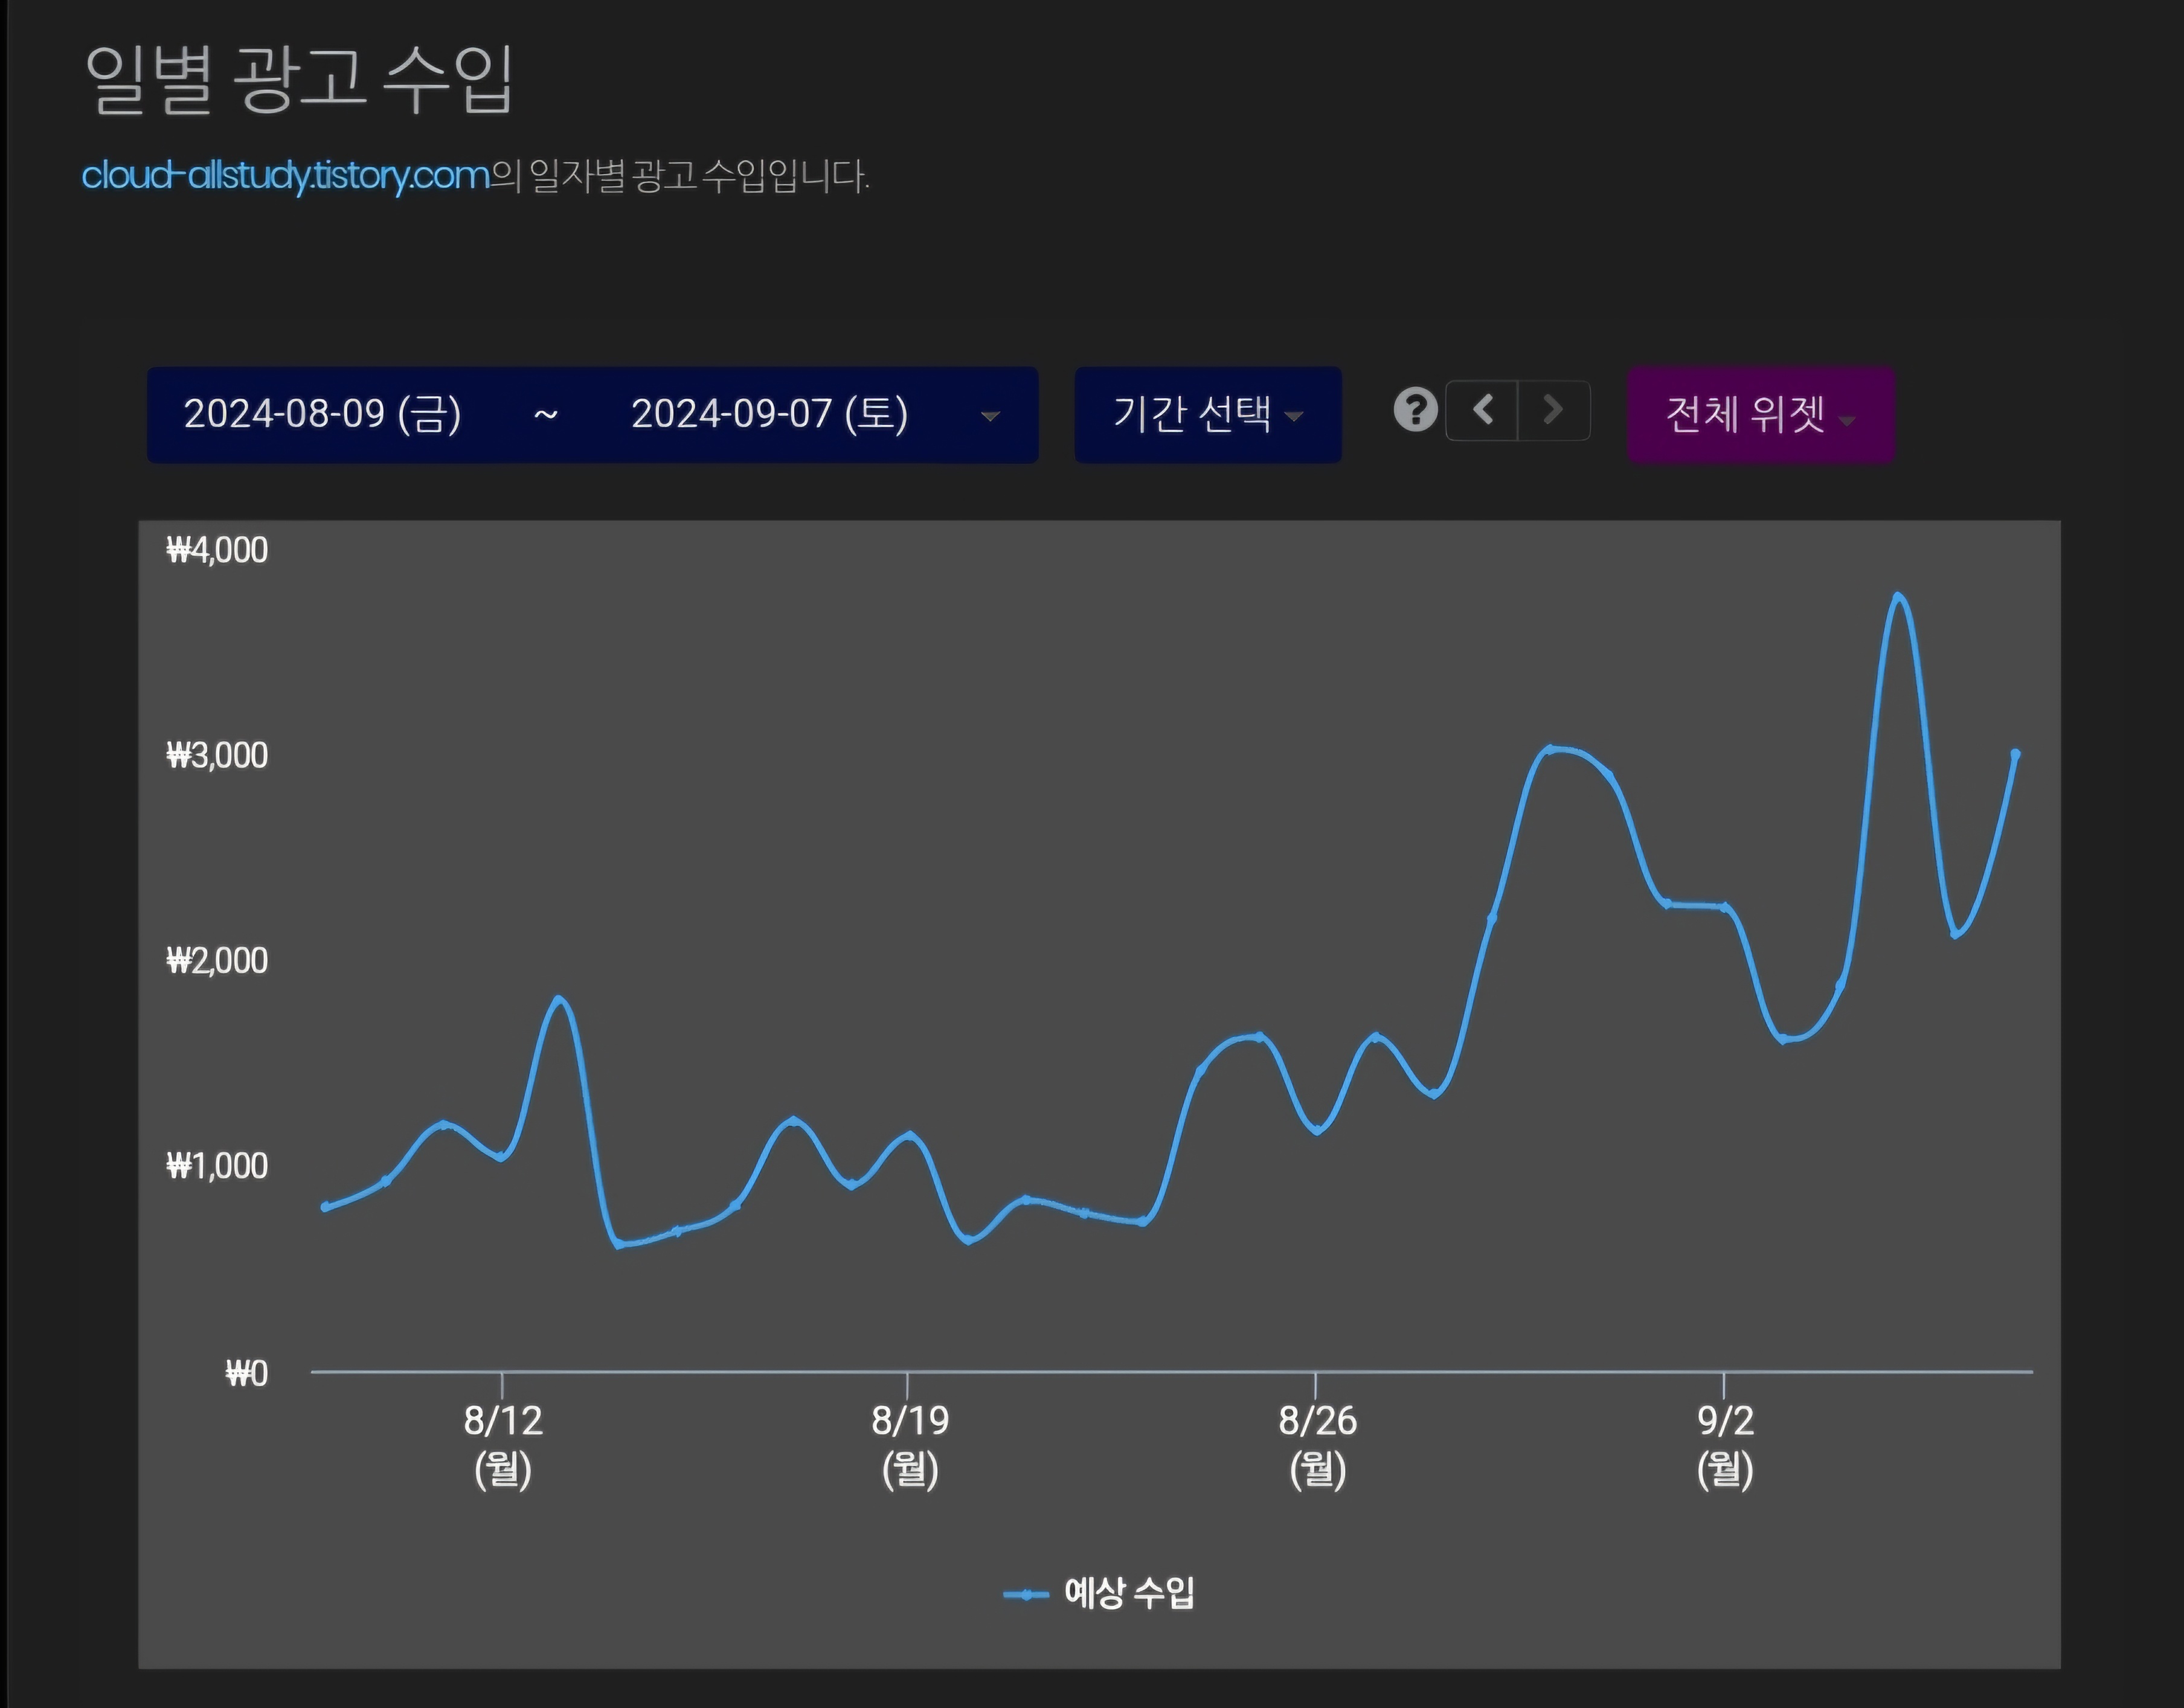The width and height of the screenshot is (2184, 1708).
Task: Click the blue legend line marker icon
Action: (x=1026, y=1594)
